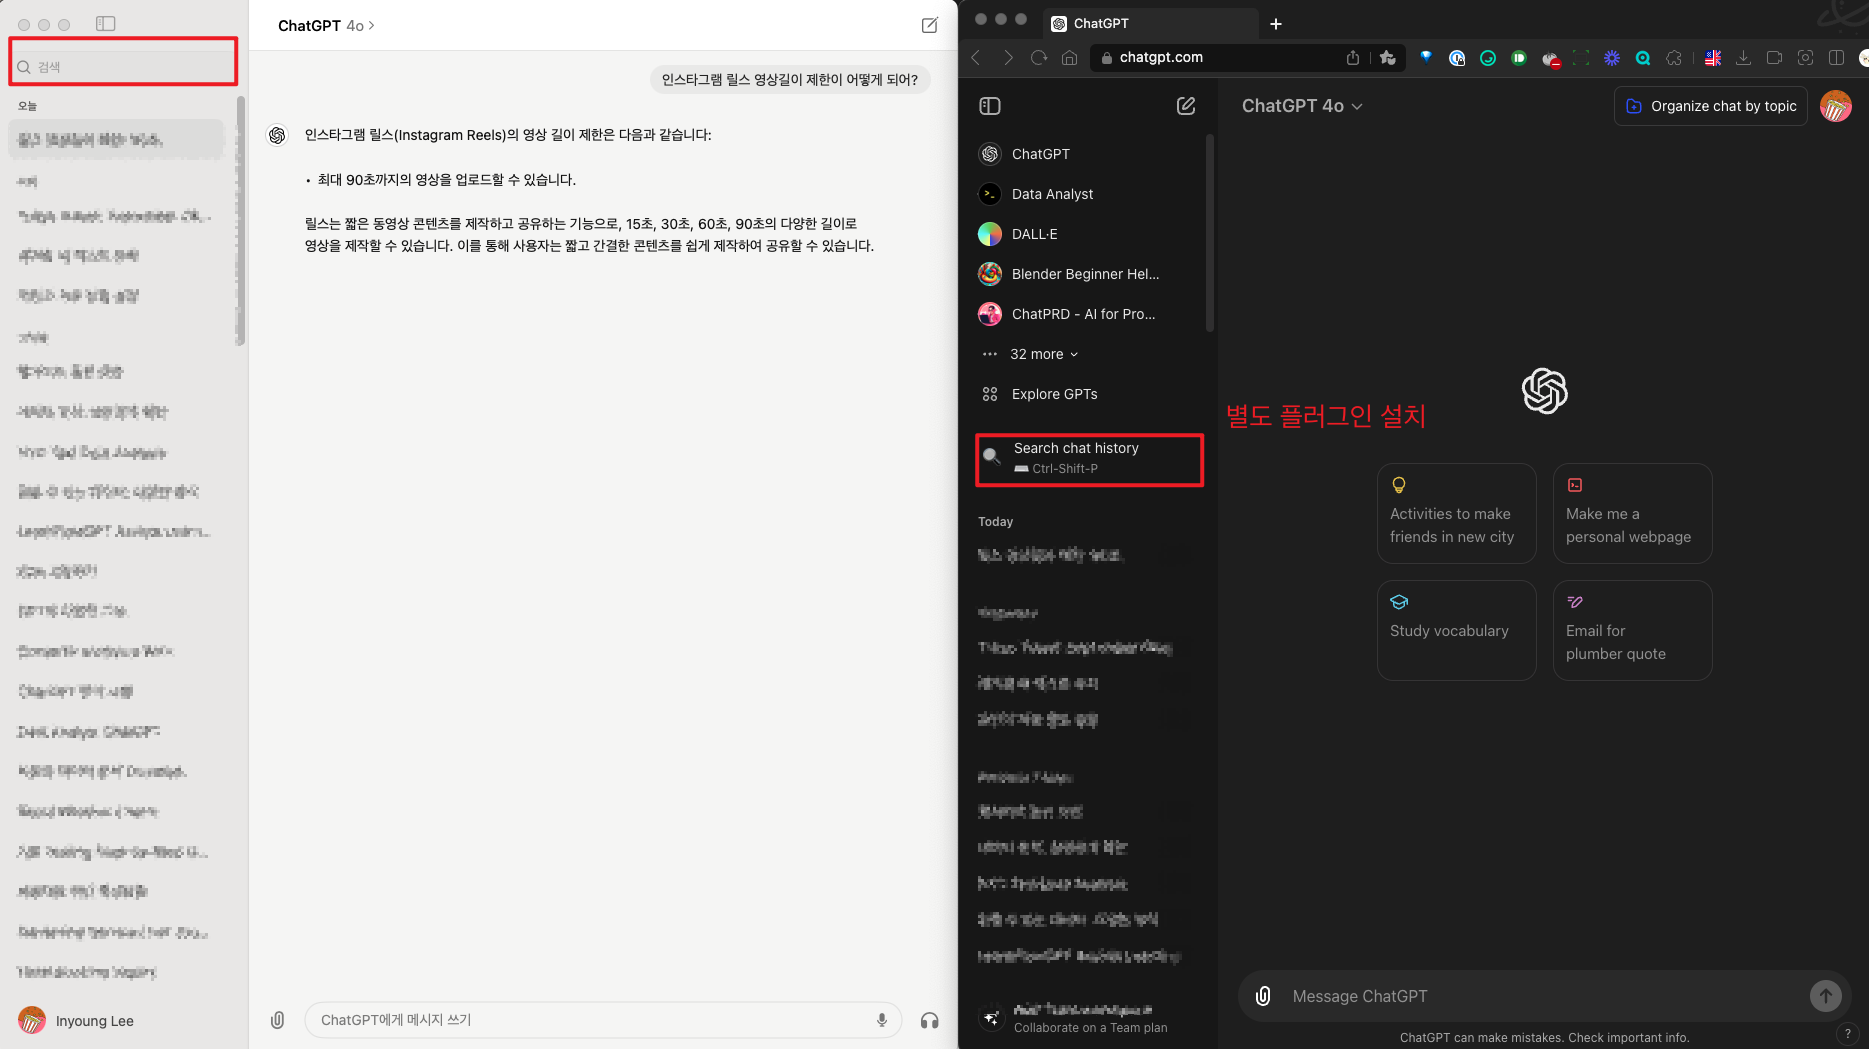Click the desktop app chat list scrollbar
1869x1049 pixels.
pyautogui.click(x=240, y=220)
